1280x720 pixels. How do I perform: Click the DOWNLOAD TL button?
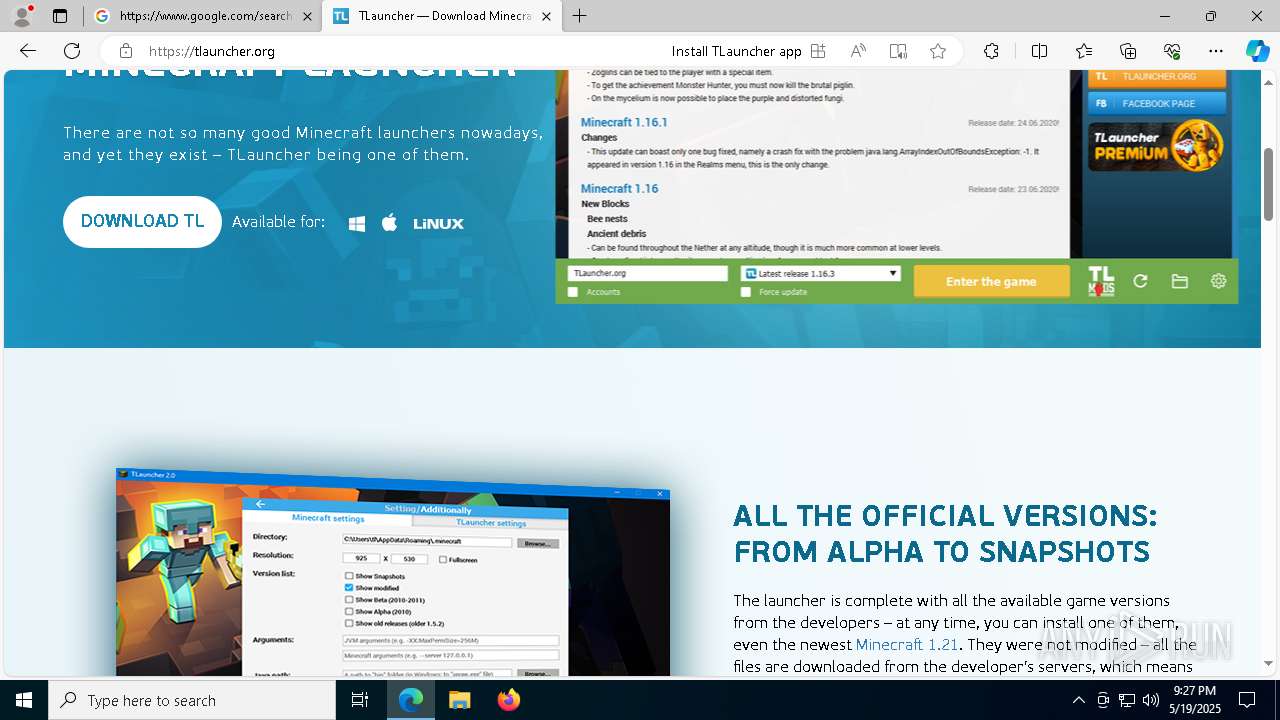(x=142, y=222)
